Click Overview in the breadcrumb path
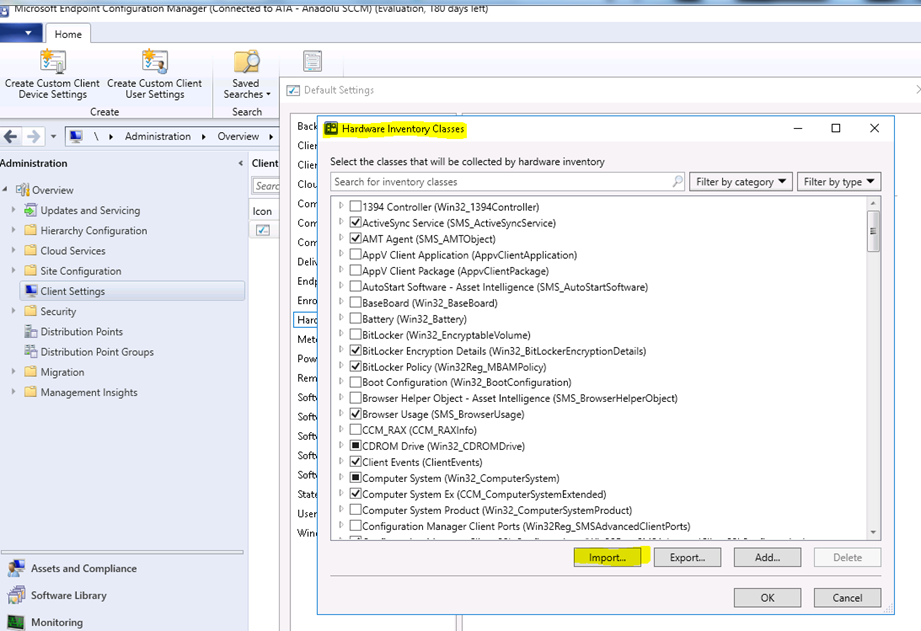The width and height of the screenshot is (921, 631). point(238,136)
